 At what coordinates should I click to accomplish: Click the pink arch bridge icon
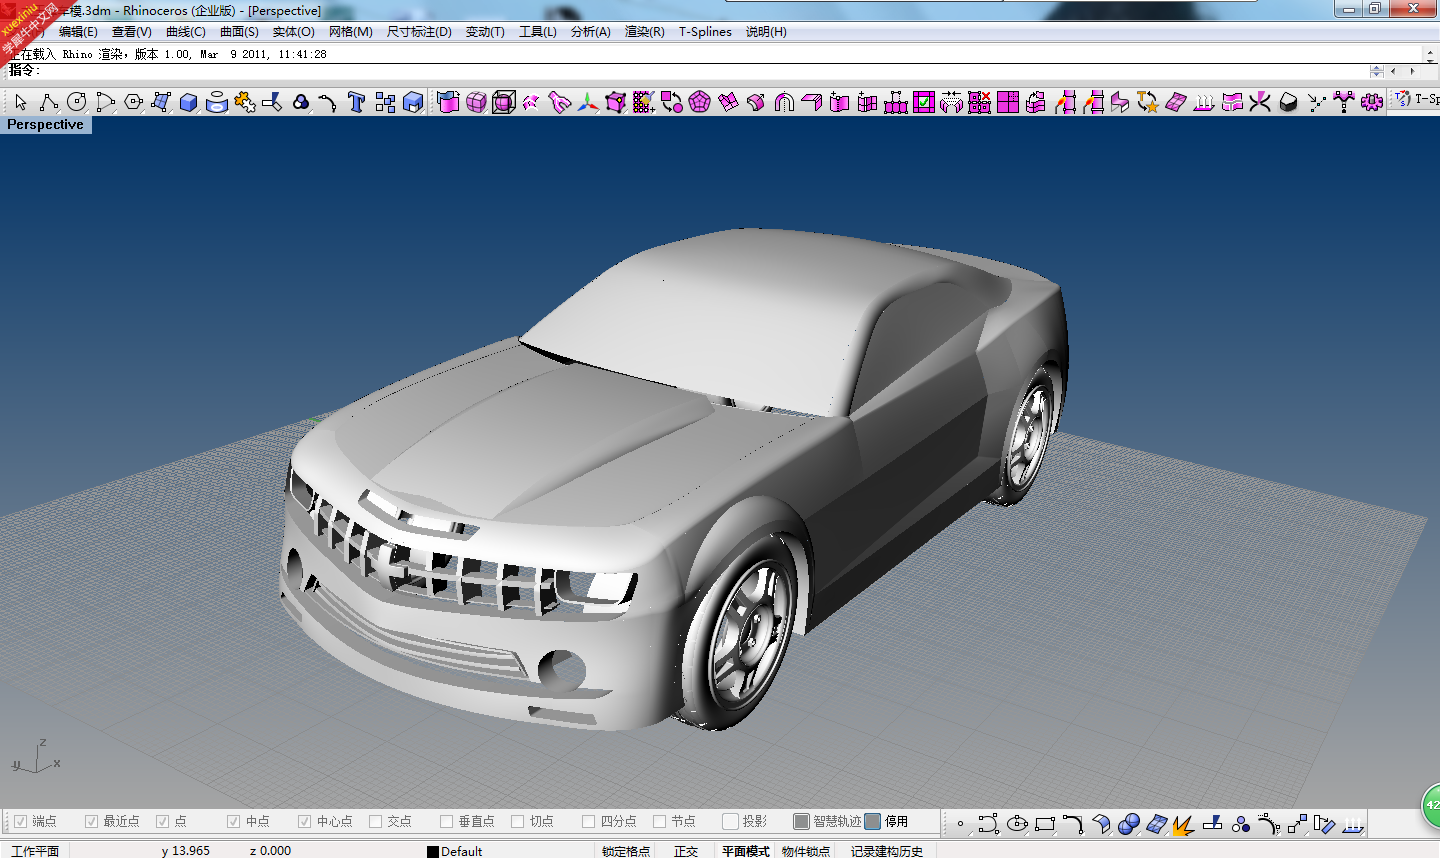[784, 102]
